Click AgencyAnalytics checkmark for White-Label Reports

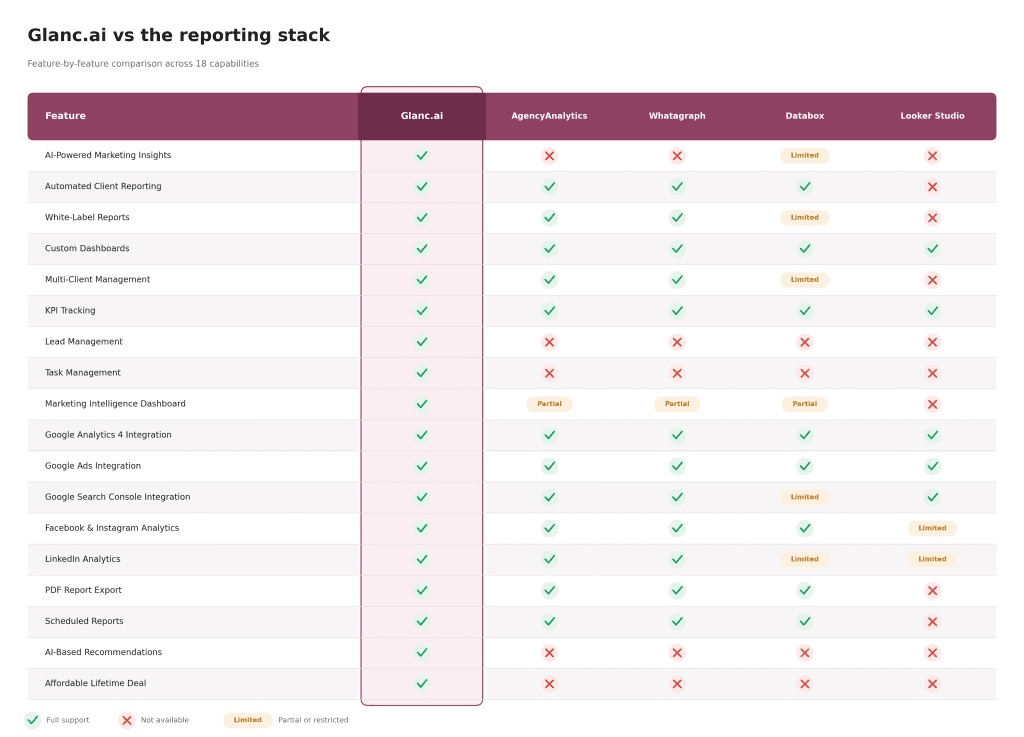549,217
